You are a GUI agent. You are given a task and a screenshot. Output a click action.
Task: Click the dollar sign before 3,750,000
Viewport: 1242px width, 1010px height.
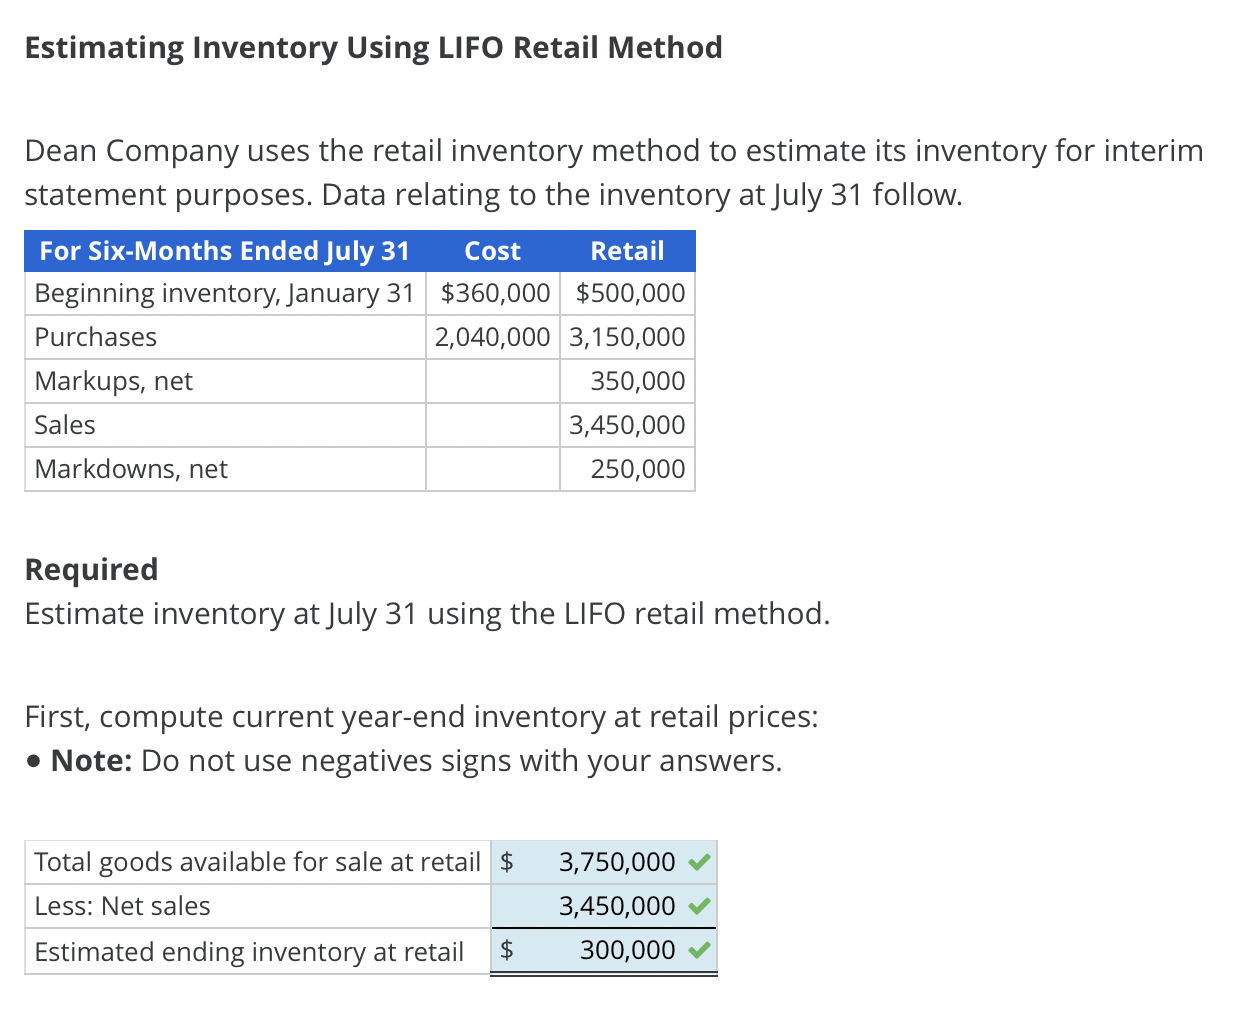pos(506,861)
